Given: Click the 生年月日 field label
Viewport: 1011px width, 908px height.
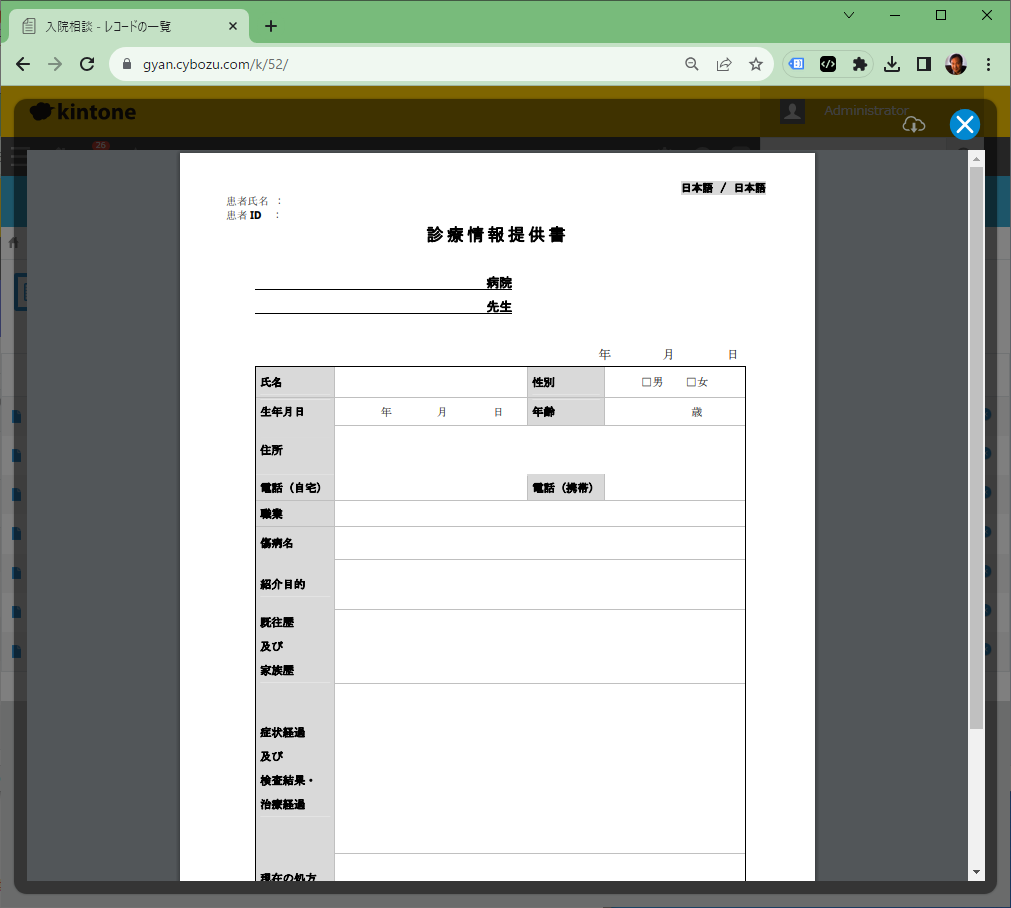Looking at the screenshot, I should [x=282, y=411].
